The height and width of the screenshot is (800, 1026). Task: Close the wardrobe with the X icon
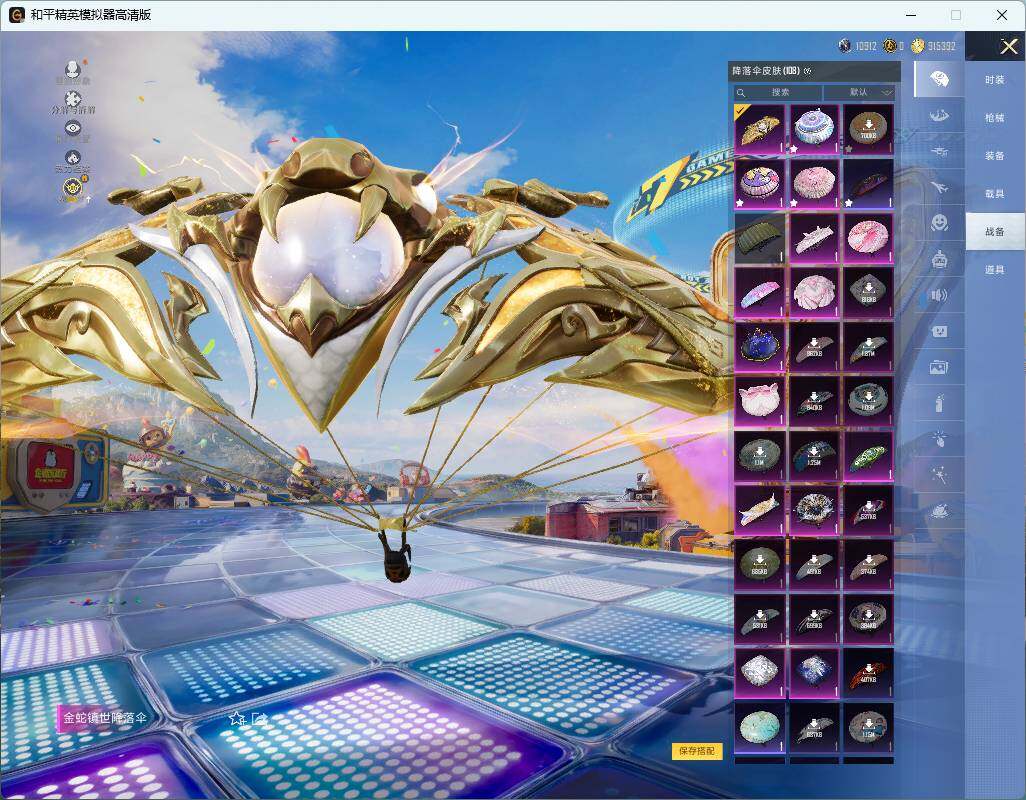point(1008,46)
